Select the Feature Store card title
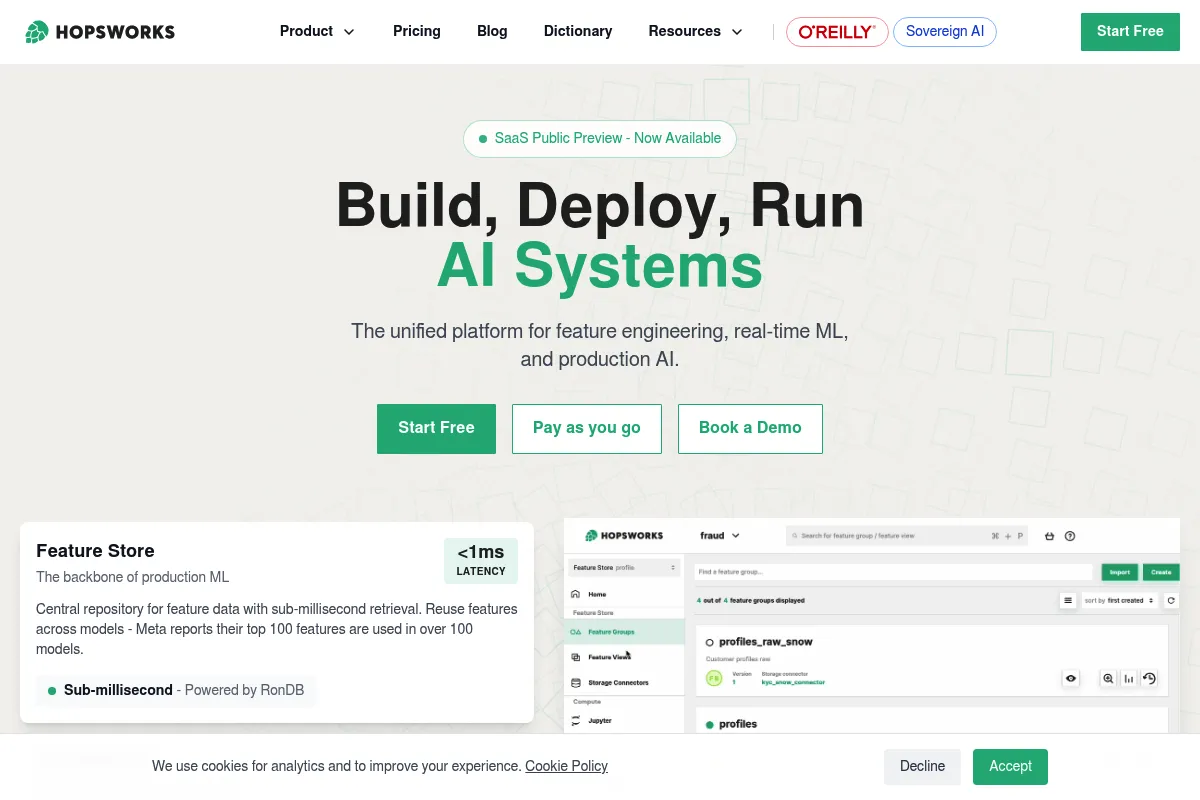The height and width of the screenshot is (800, 1200). (95, 551)
